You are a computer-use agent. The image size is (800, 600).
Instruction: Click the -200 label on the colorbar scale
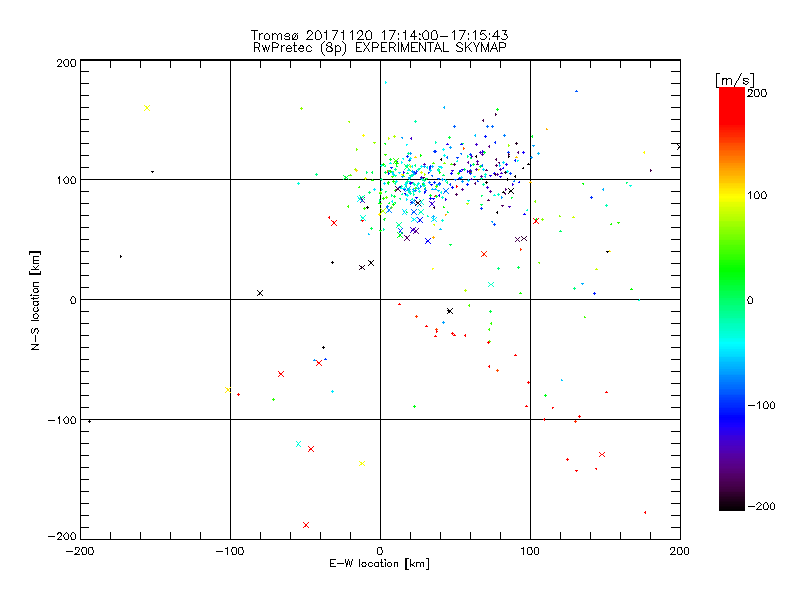[761, 506]
